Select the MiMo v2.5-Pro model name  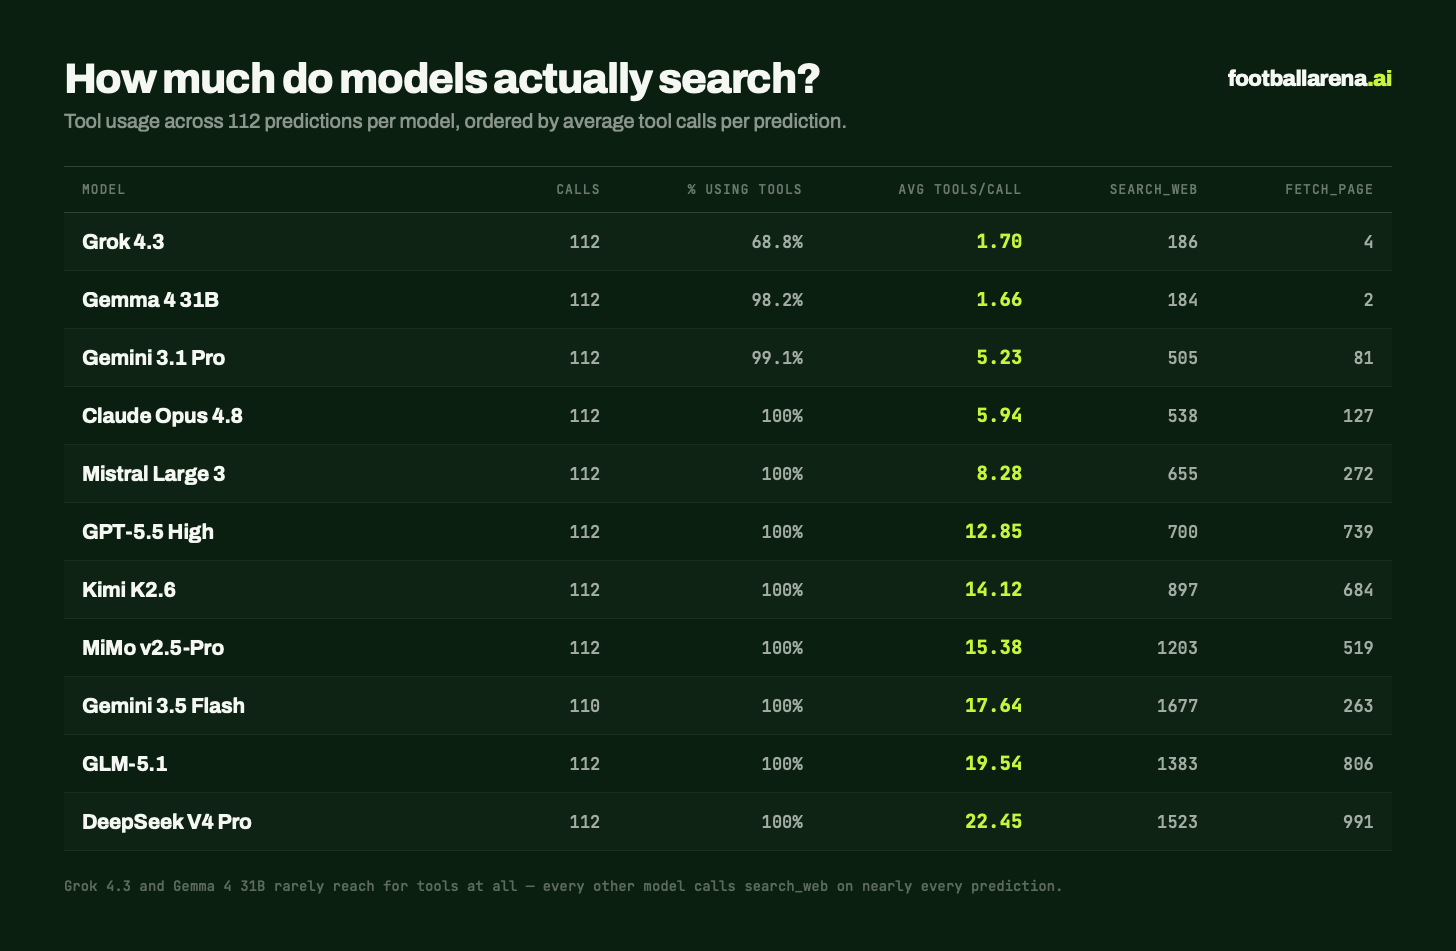(153, 648)
